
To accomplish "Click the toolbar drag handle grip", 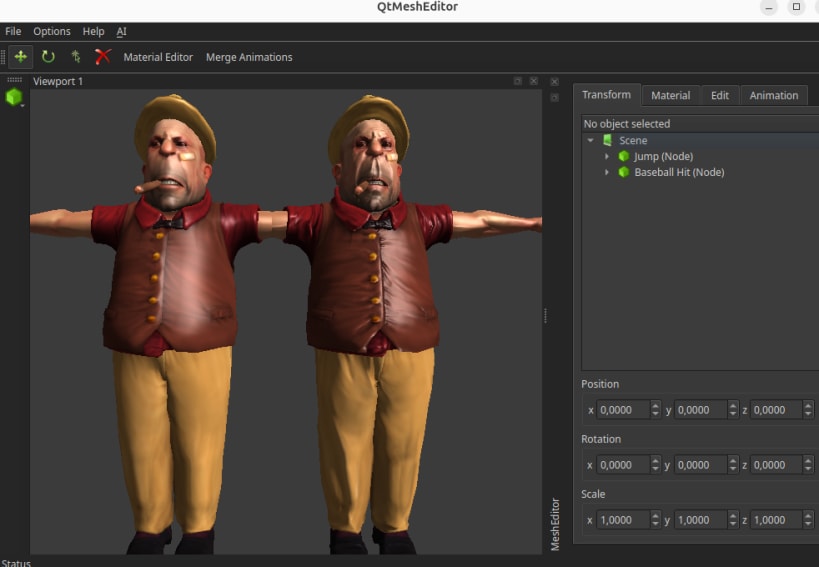I will coord(3,57).
